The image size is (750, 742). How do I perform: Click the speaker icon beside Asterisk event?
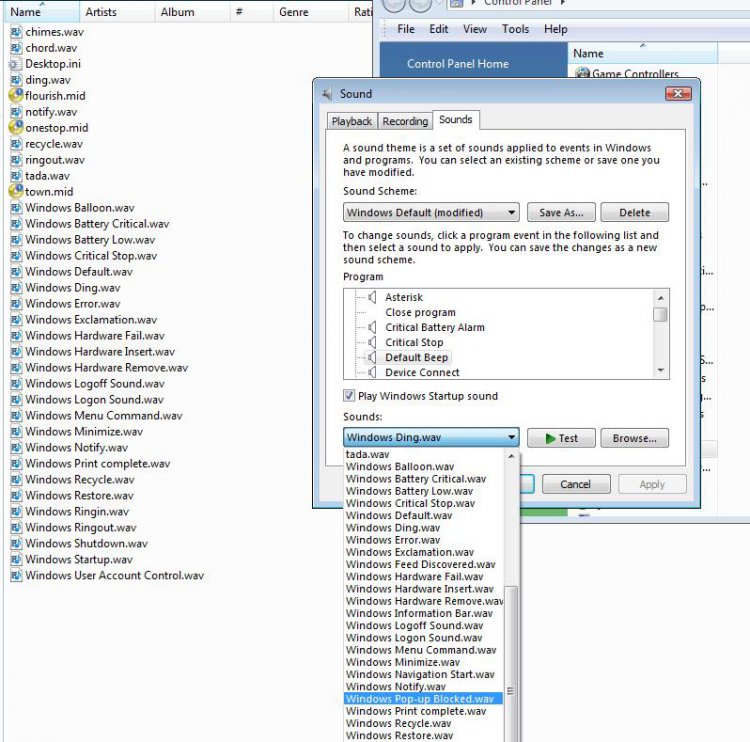click(x=372, y=297)
